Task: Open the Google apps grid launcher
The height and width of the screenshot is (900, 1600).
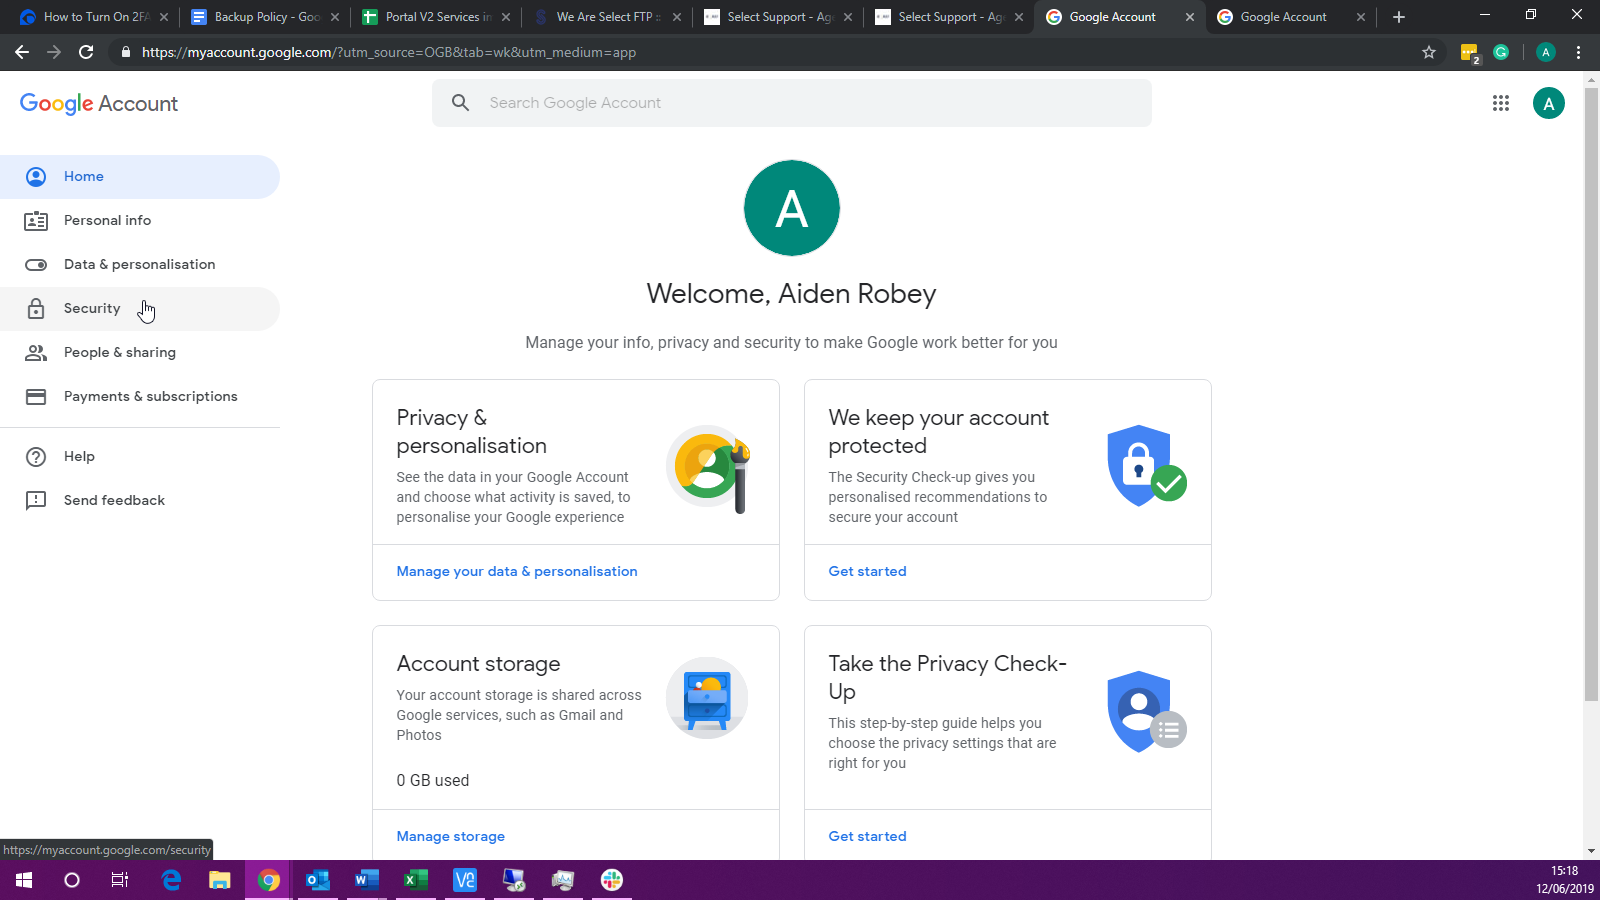Action: click(1501, 103)
